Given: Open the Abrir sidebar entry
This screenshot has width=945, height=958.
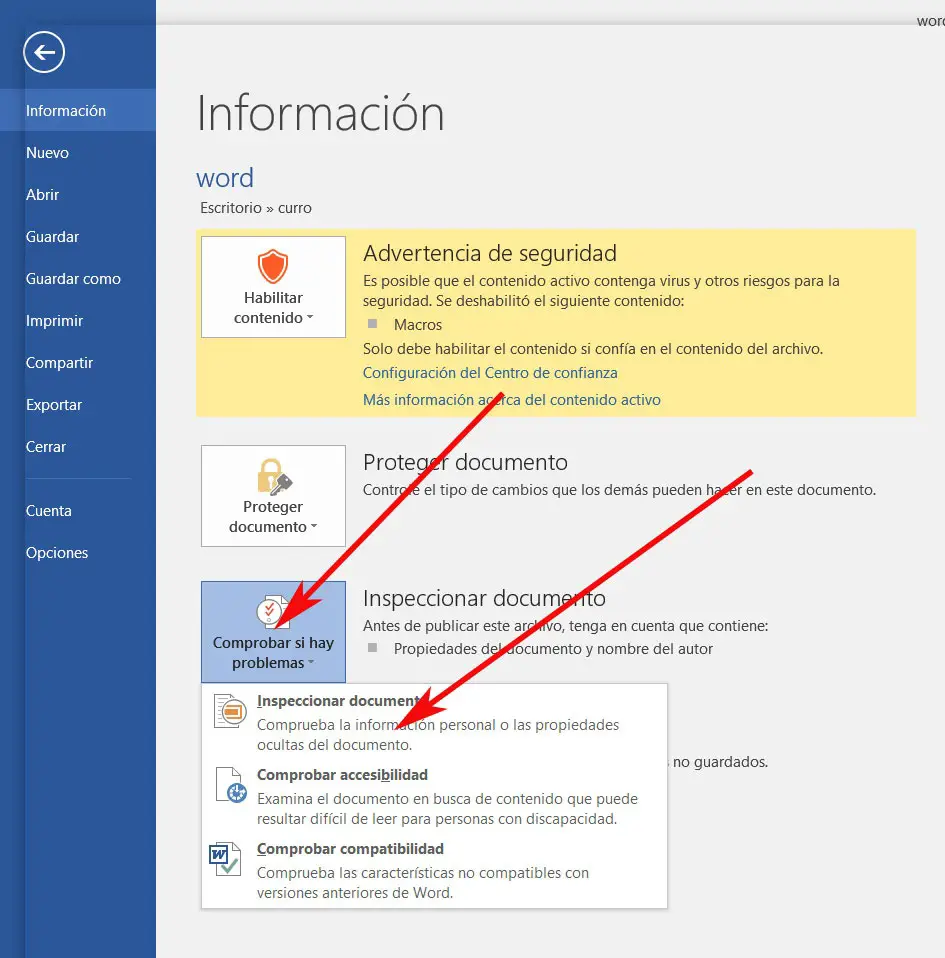Looking at the screenshot, I should 78,195.
